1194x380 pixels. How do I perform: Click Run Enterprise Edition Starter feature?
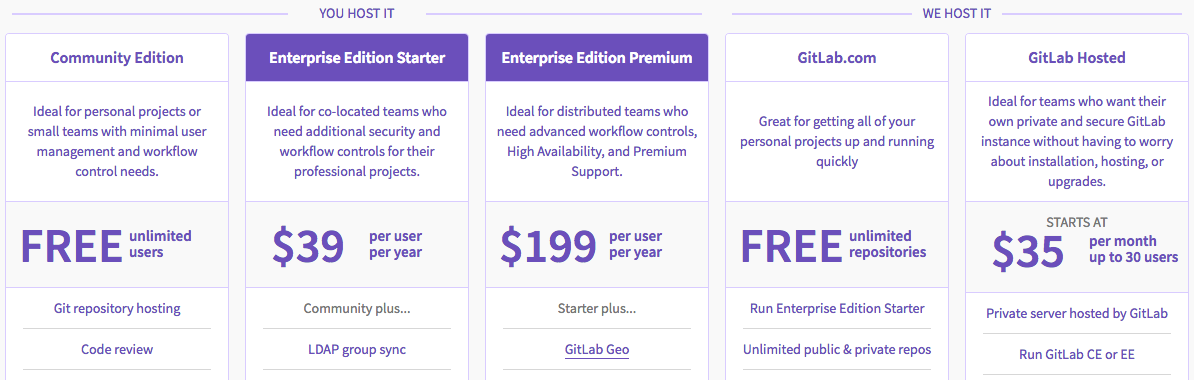click(837, 308)
